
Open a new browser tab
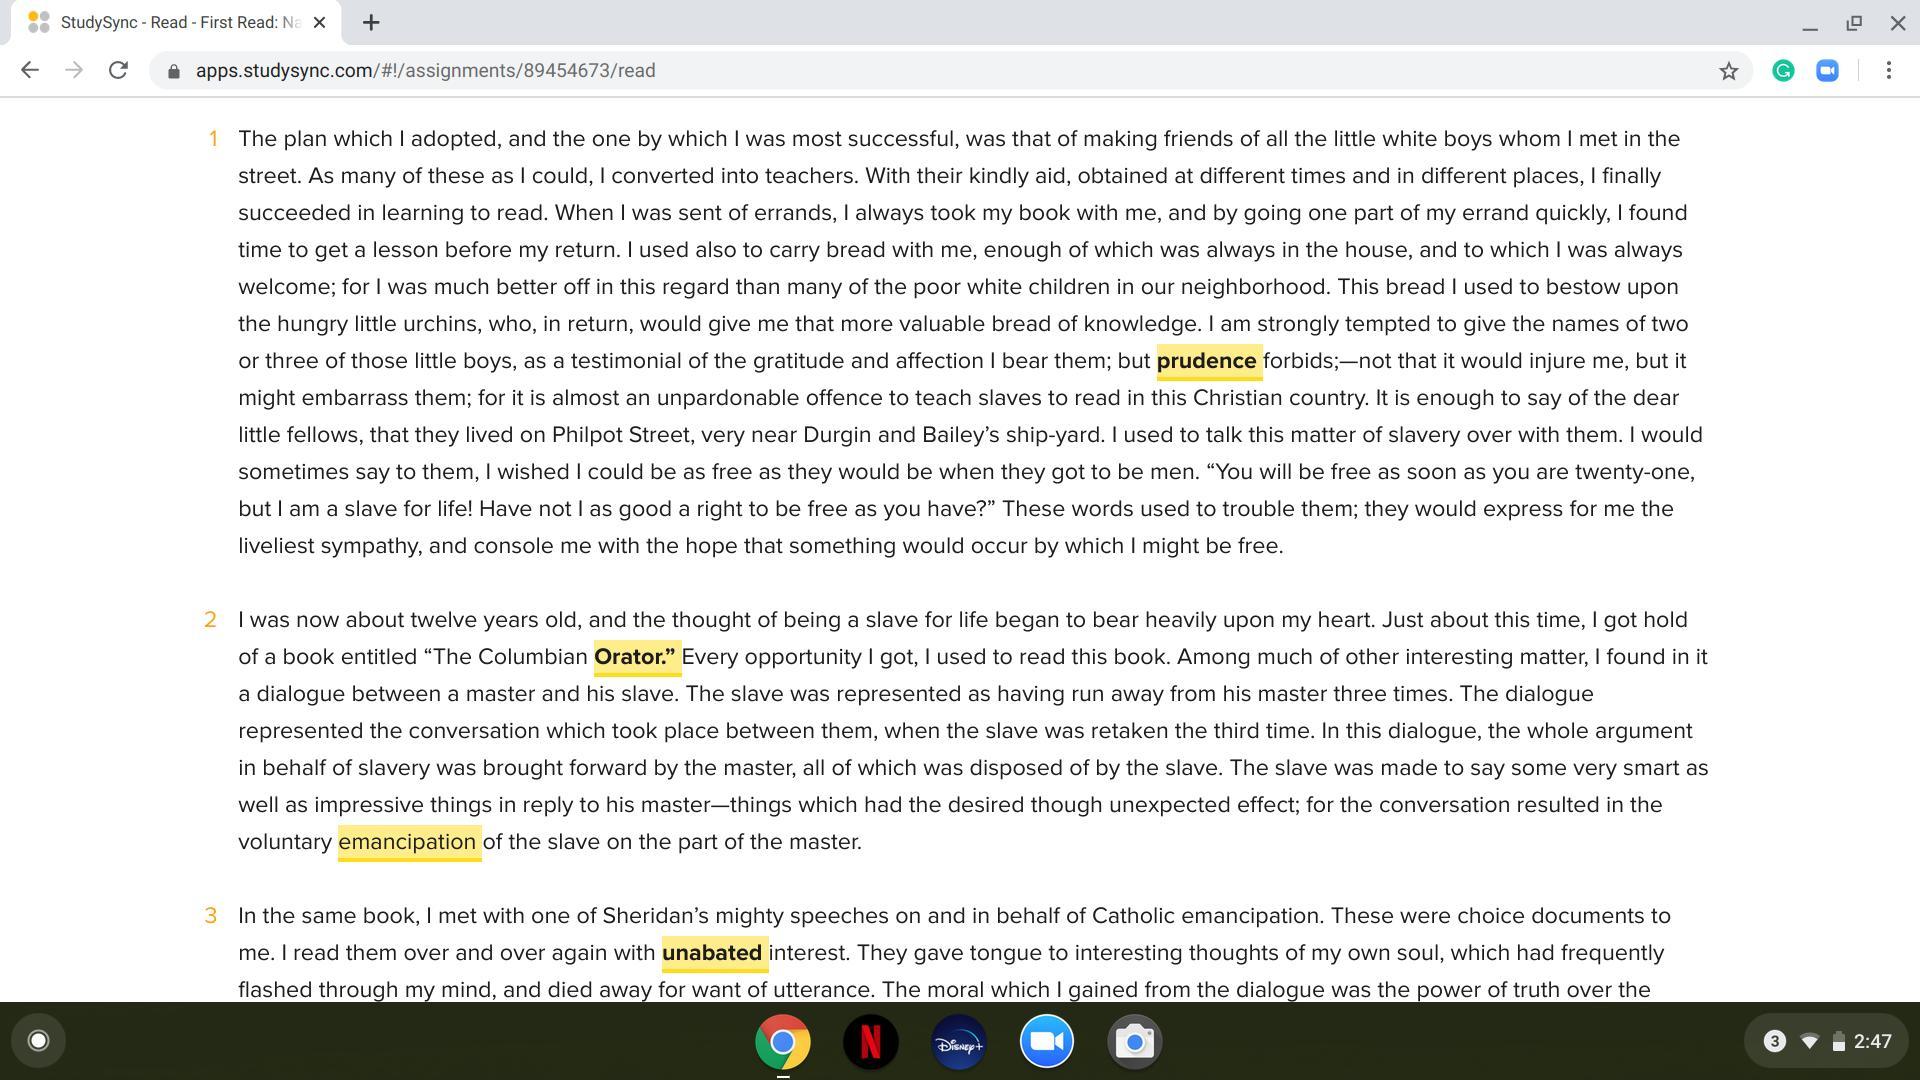(x=371, y=22)
